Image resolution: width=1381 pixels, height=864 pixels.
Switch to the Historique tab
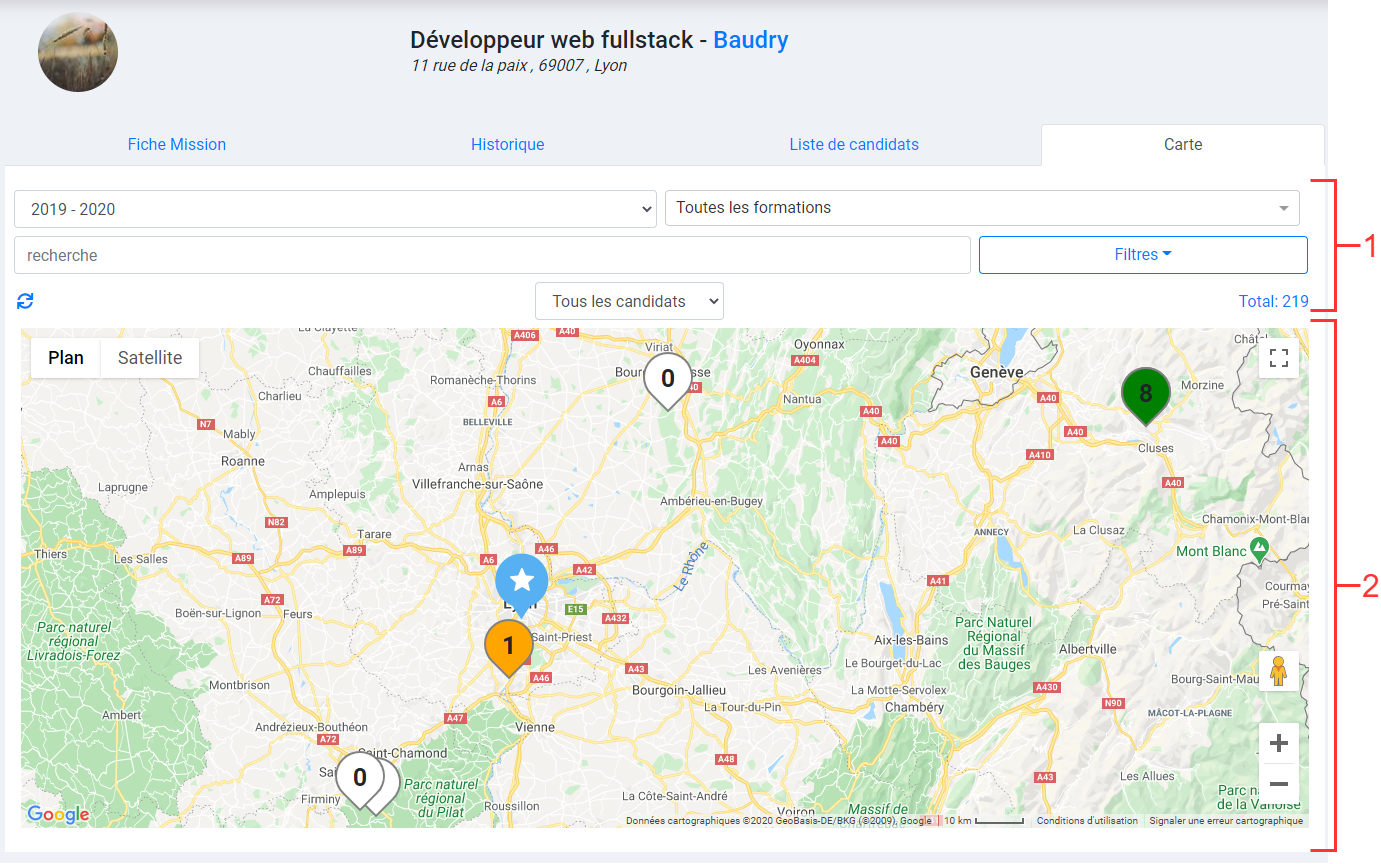point(508,144)
